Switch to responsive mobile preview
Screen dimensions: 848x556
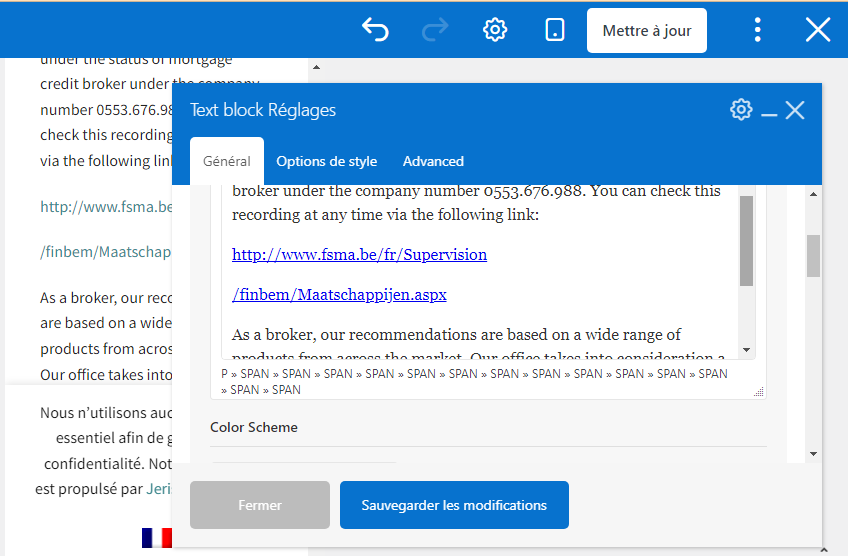[555, 30]
